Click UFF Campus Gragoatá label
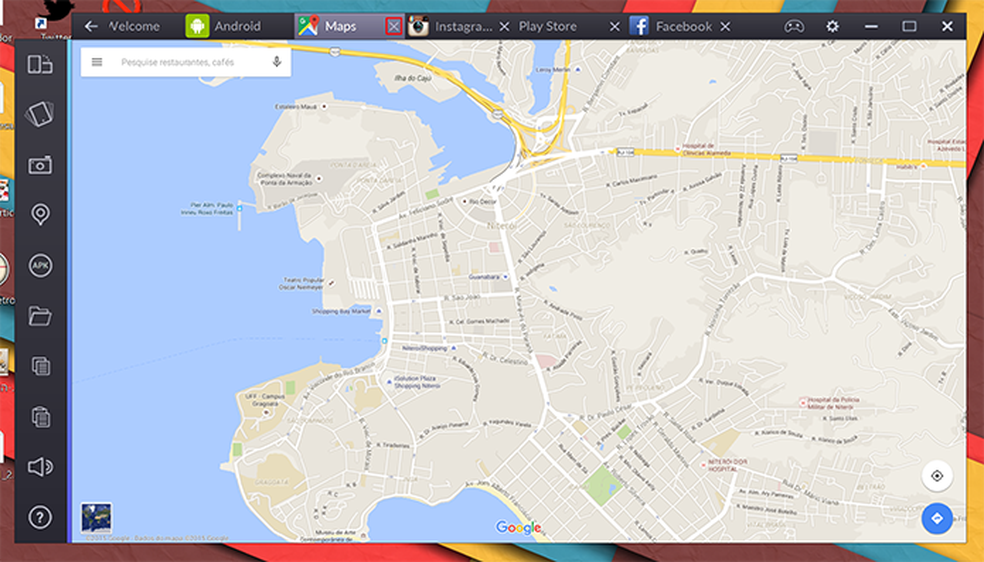 click(x=265, y=400)
